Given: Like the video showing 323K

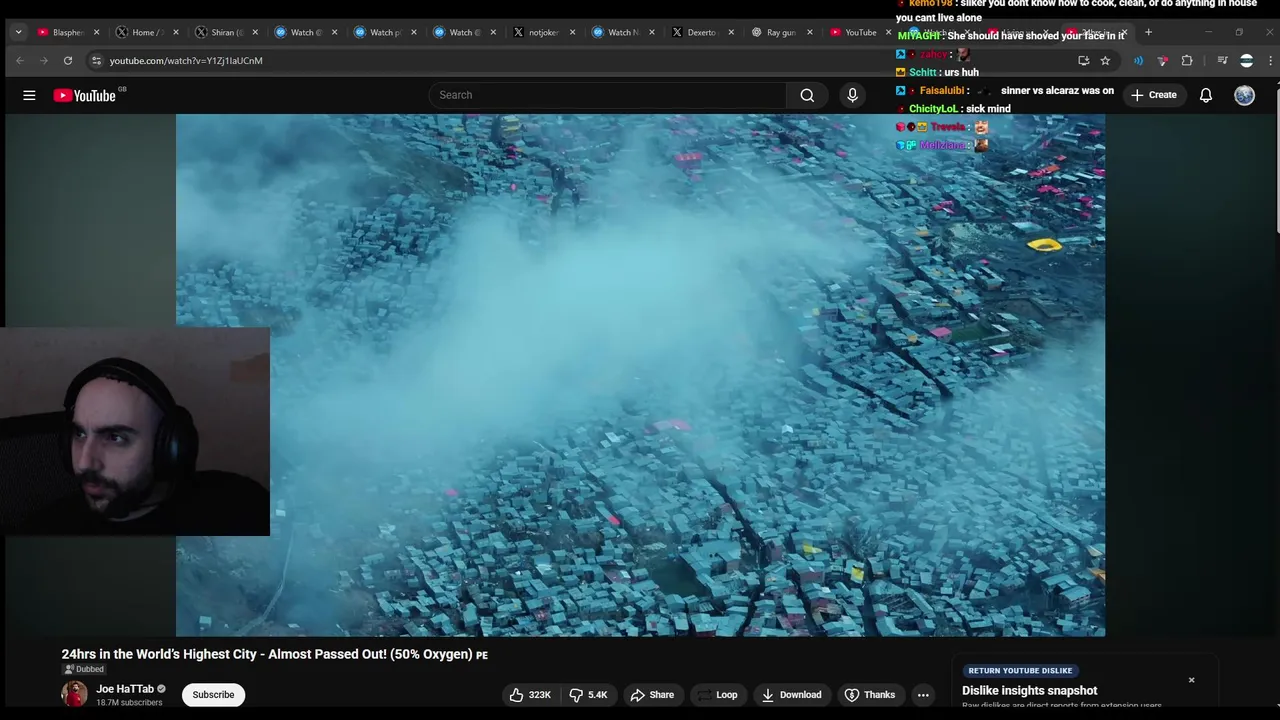Looking at the screenshot, I should pyautogui.click(x=529, y=695).
